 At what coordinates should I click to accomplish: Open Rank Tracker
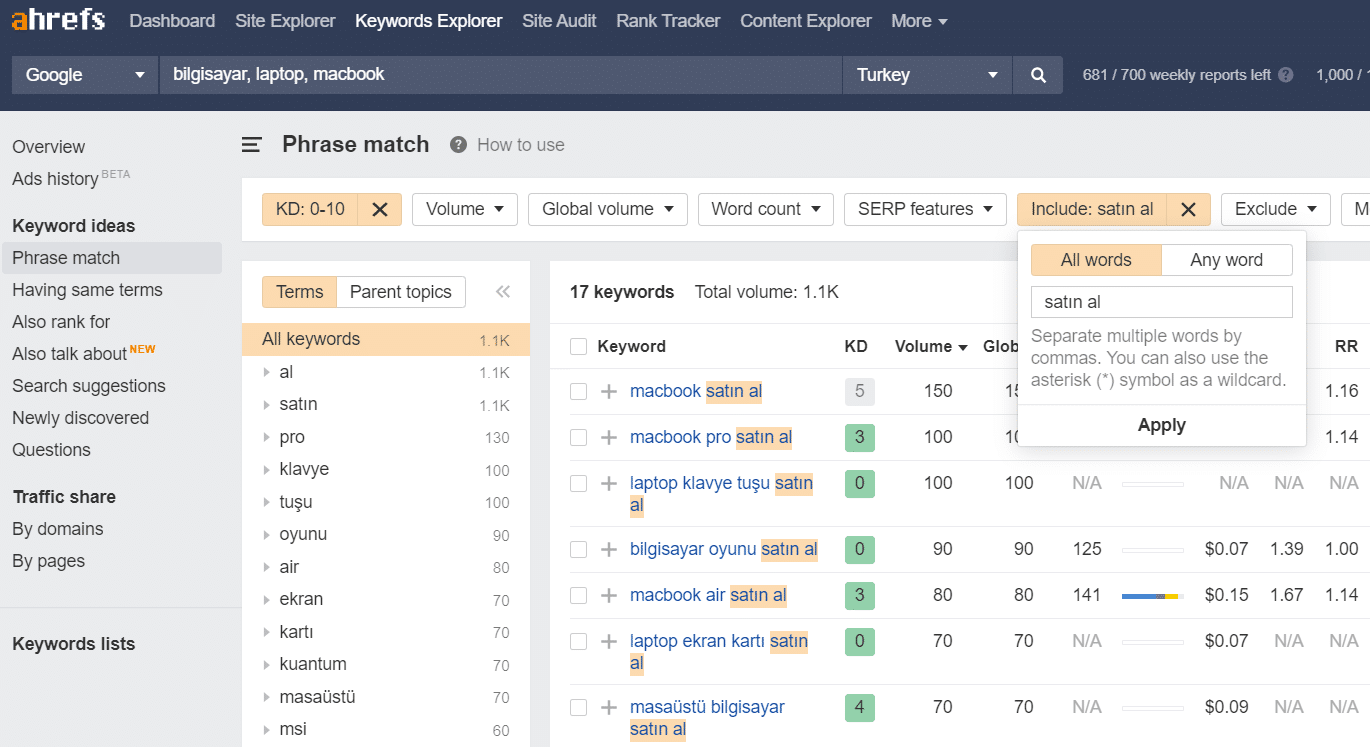pos(668,21)
